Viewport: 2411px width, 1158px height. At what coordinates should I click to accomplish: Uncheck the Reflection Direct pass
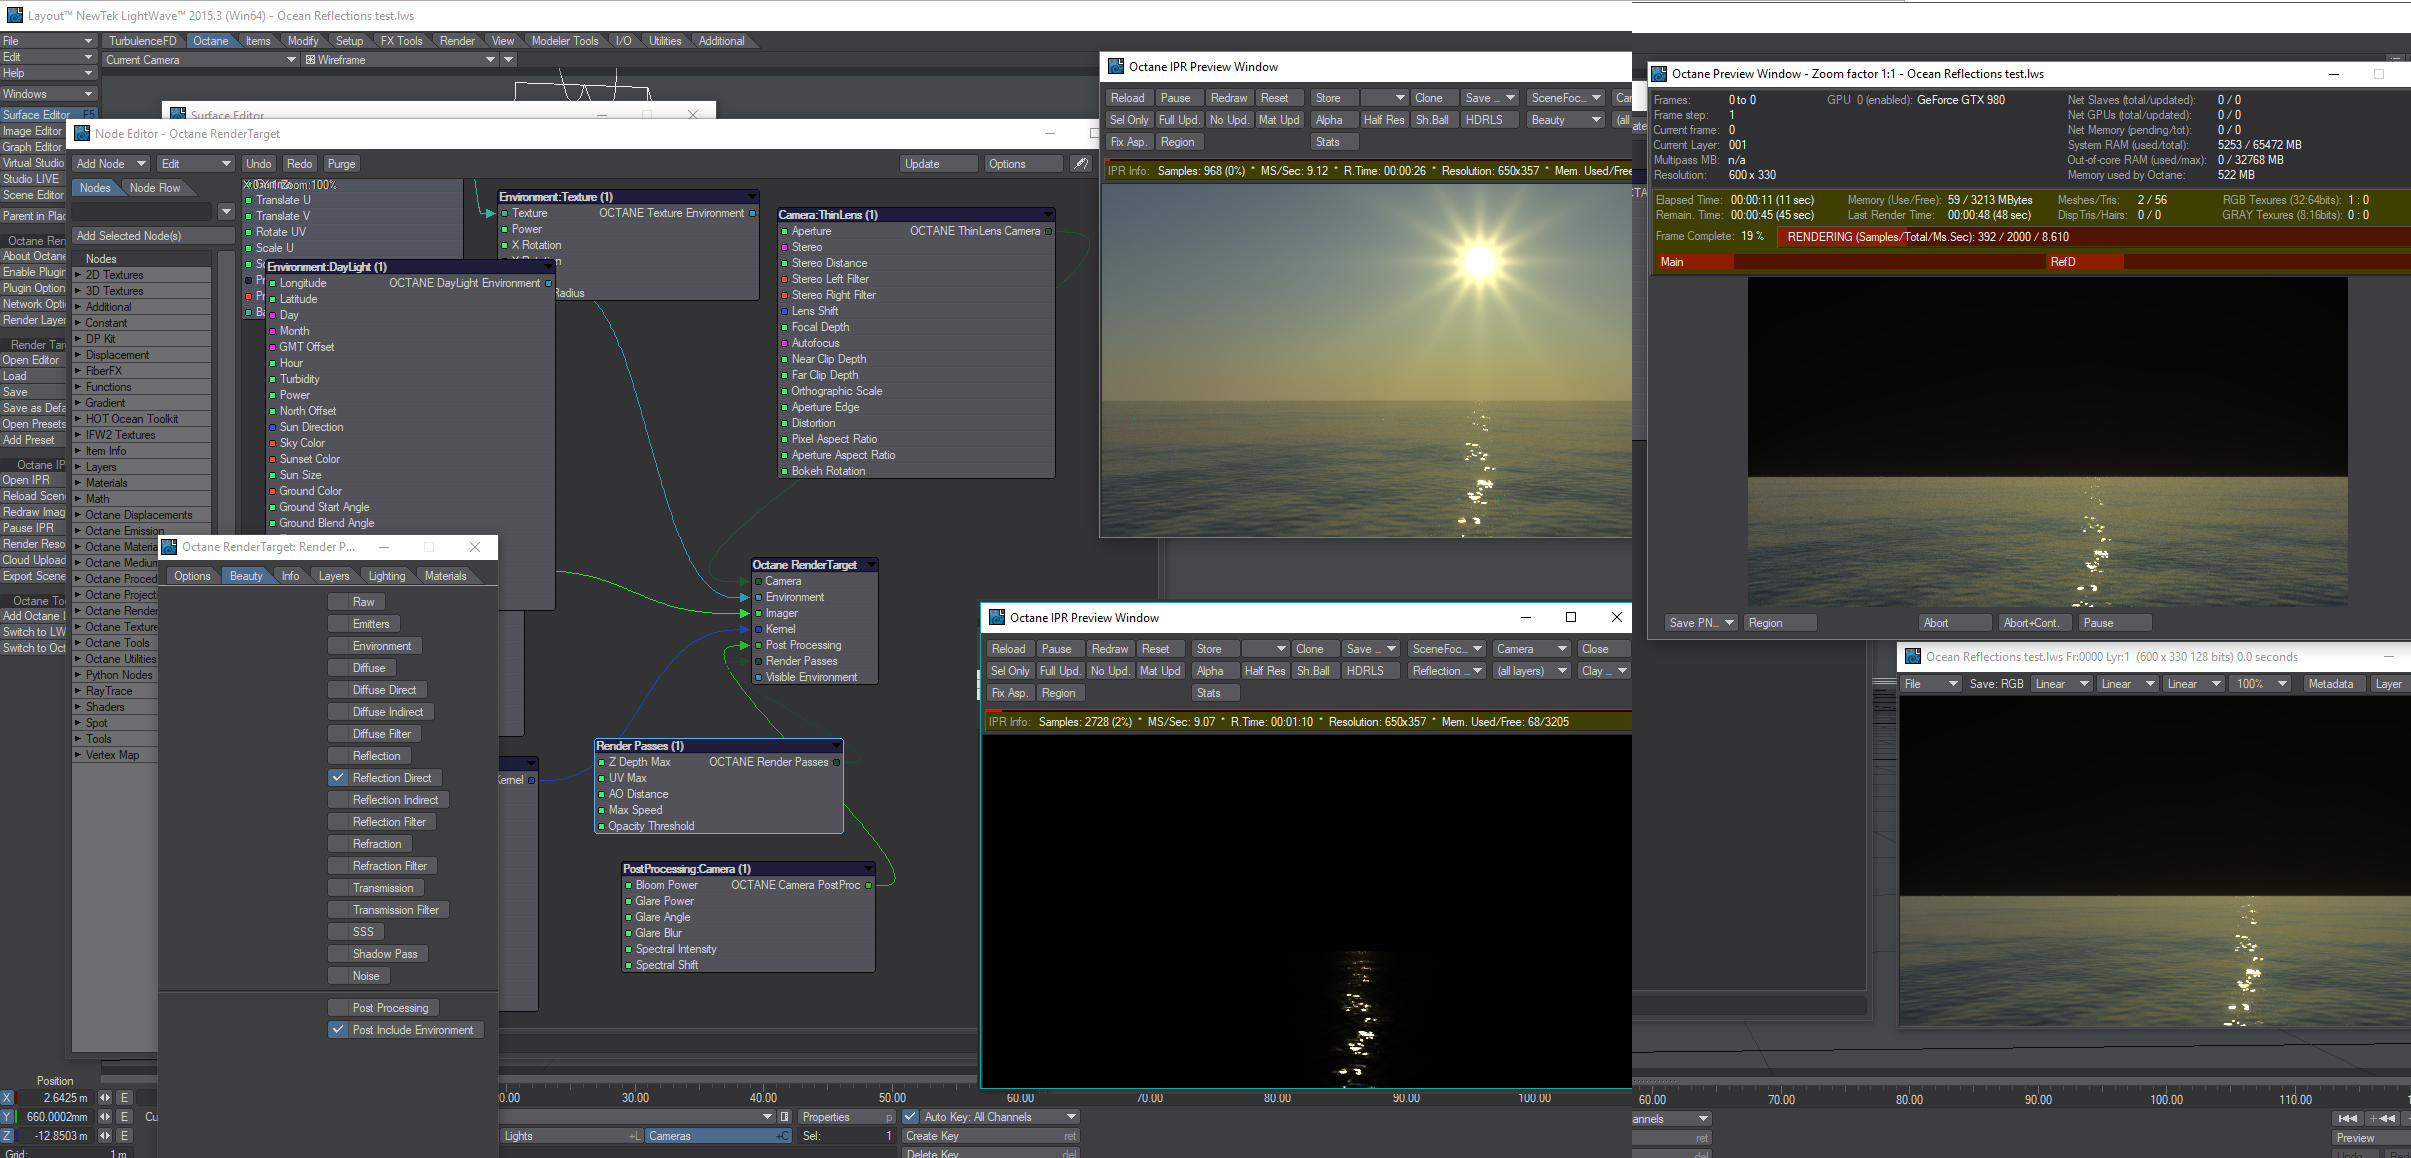(338, 778)
